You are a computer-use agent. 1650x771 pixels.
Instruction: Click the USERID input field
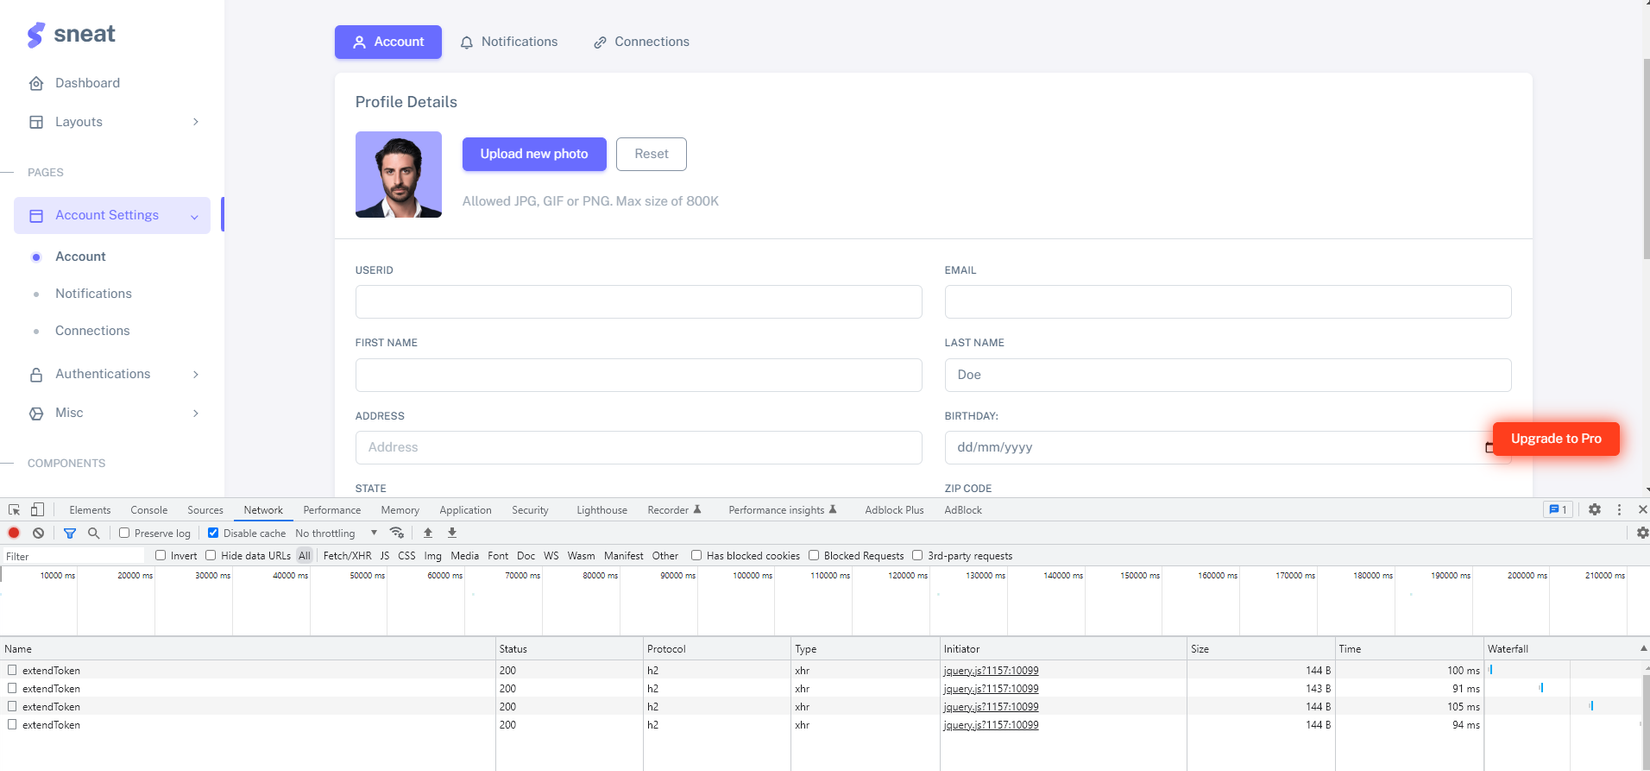click(638, 302)
